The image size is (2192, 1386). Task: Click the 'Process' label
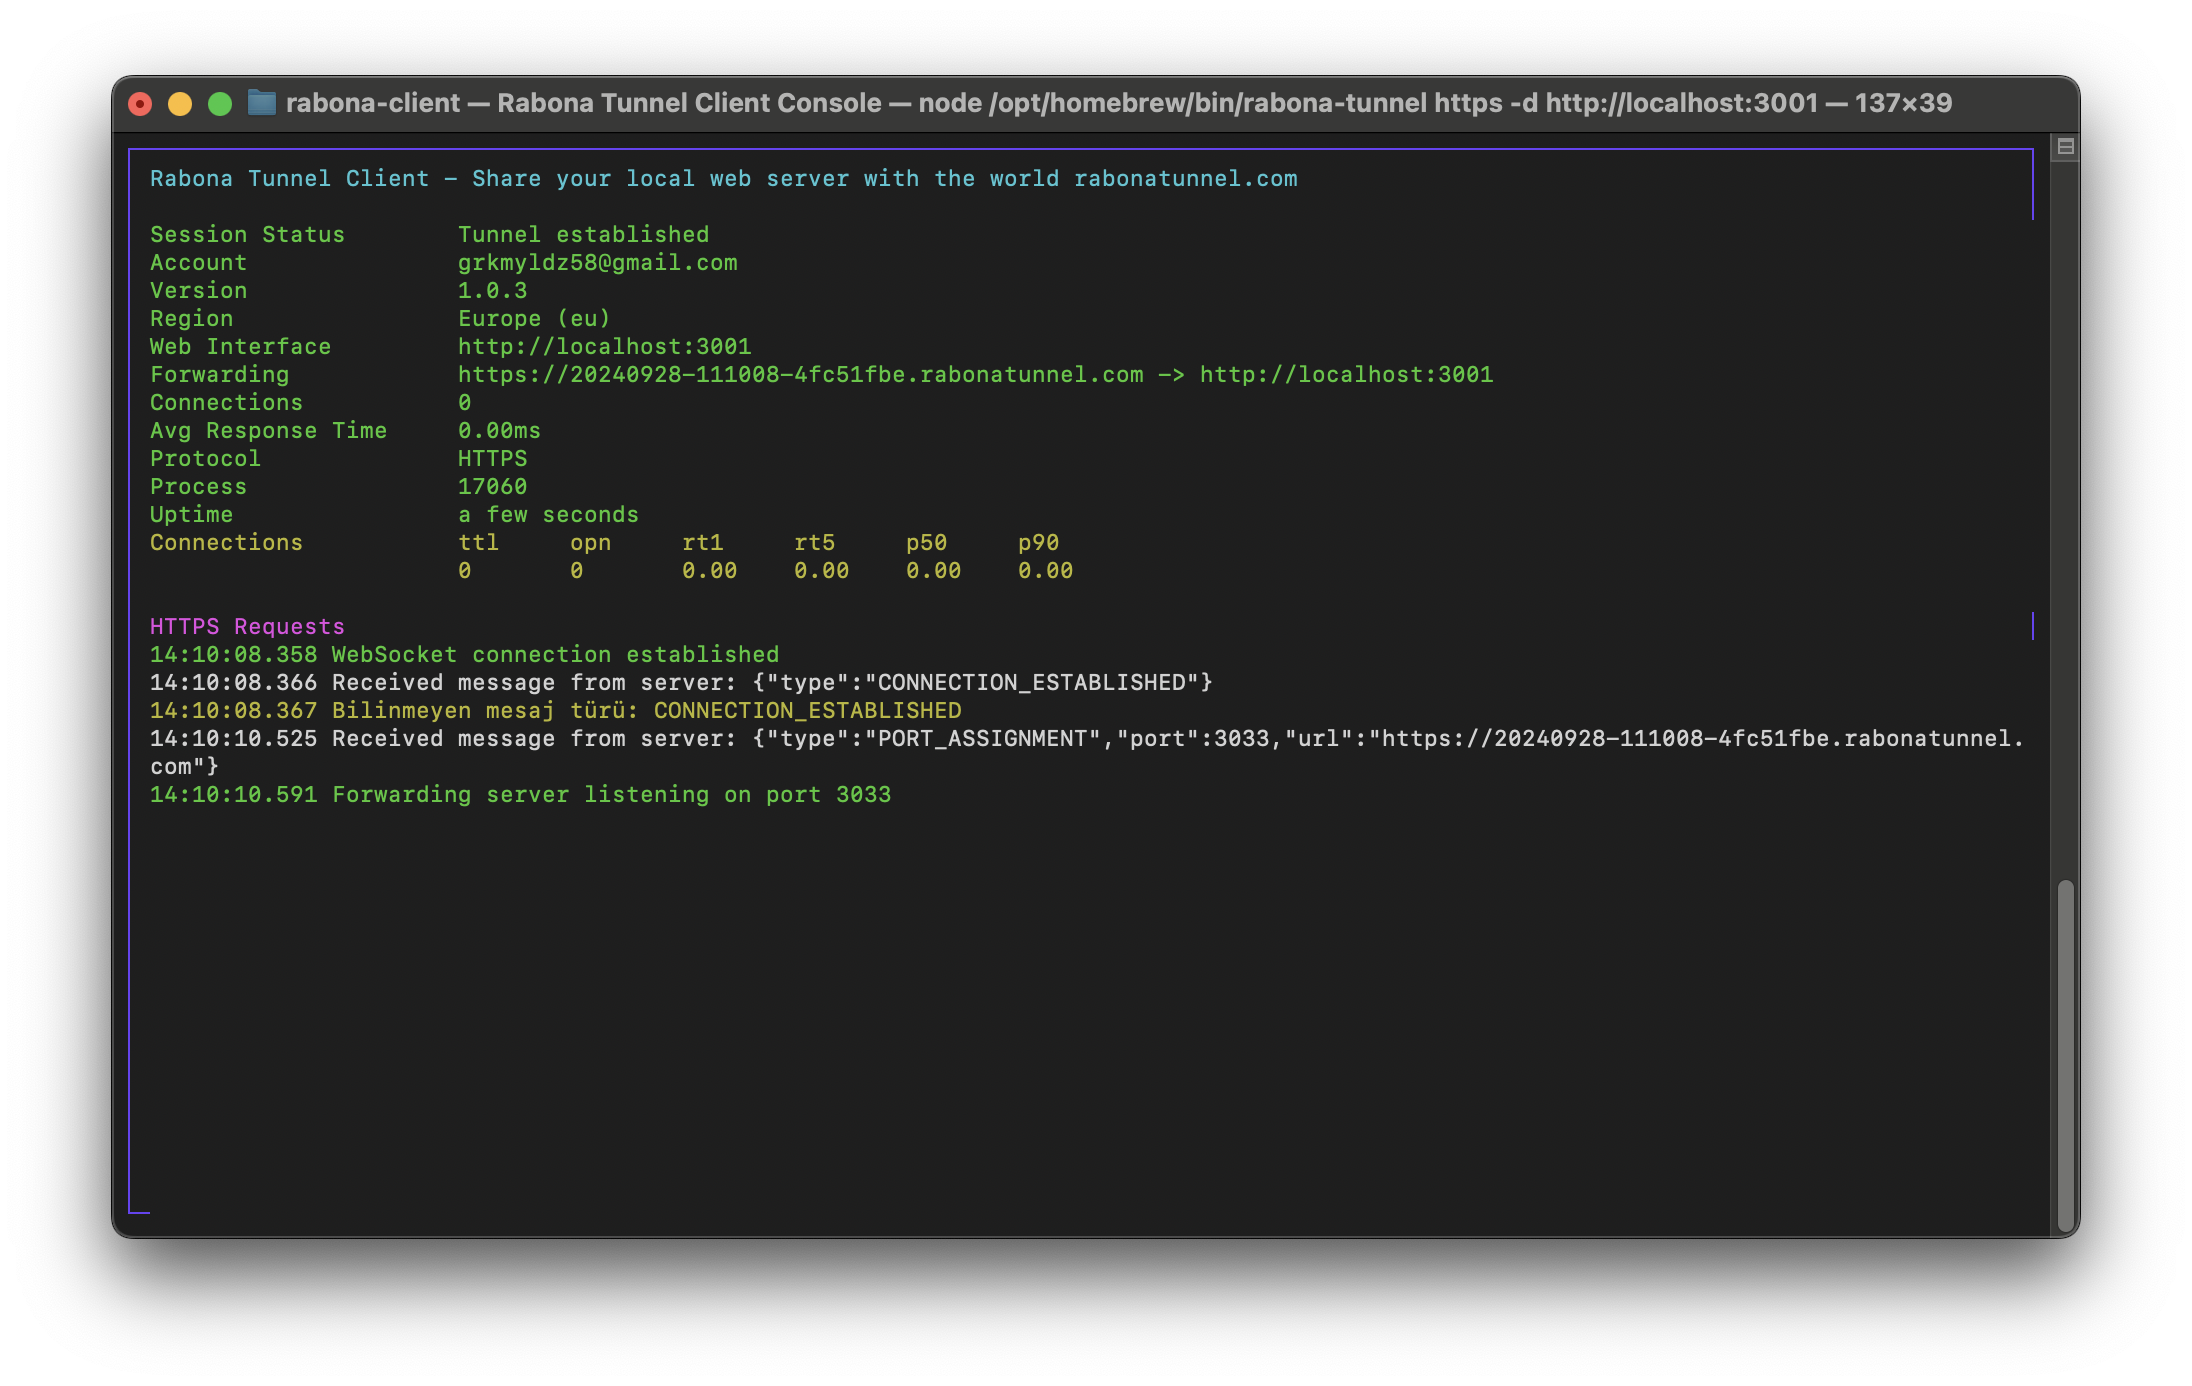coord(198,487)
